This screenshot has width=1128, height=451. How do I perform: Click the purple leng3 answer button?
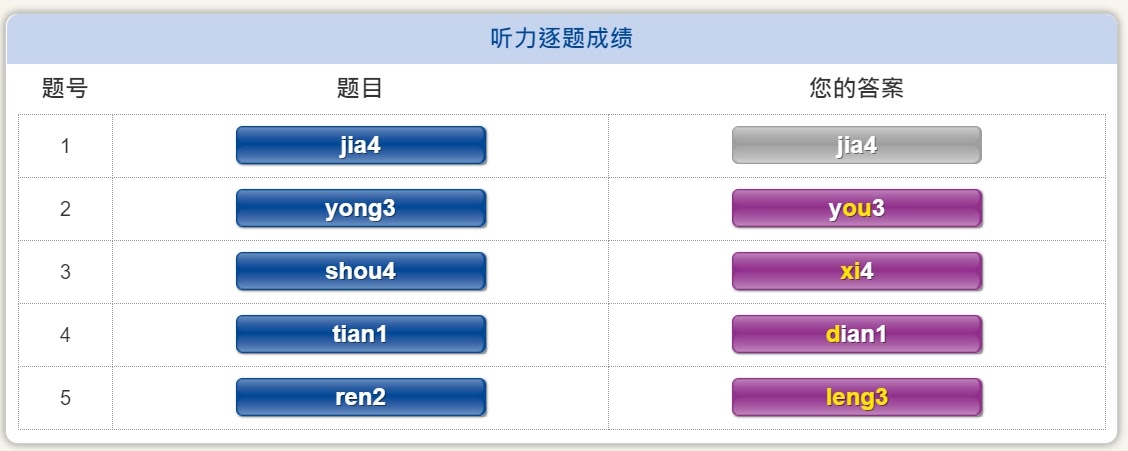(857, 397)
